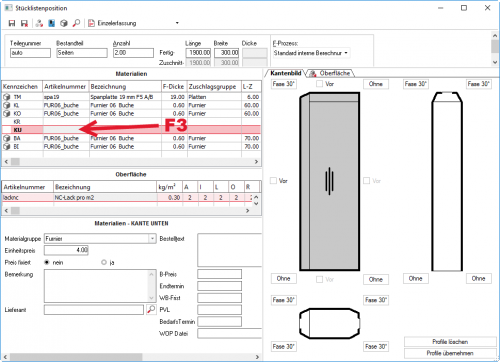Click the magnifier search icon in toolbar
This screenshot has width=500, height=362.
tap(76, 23)
